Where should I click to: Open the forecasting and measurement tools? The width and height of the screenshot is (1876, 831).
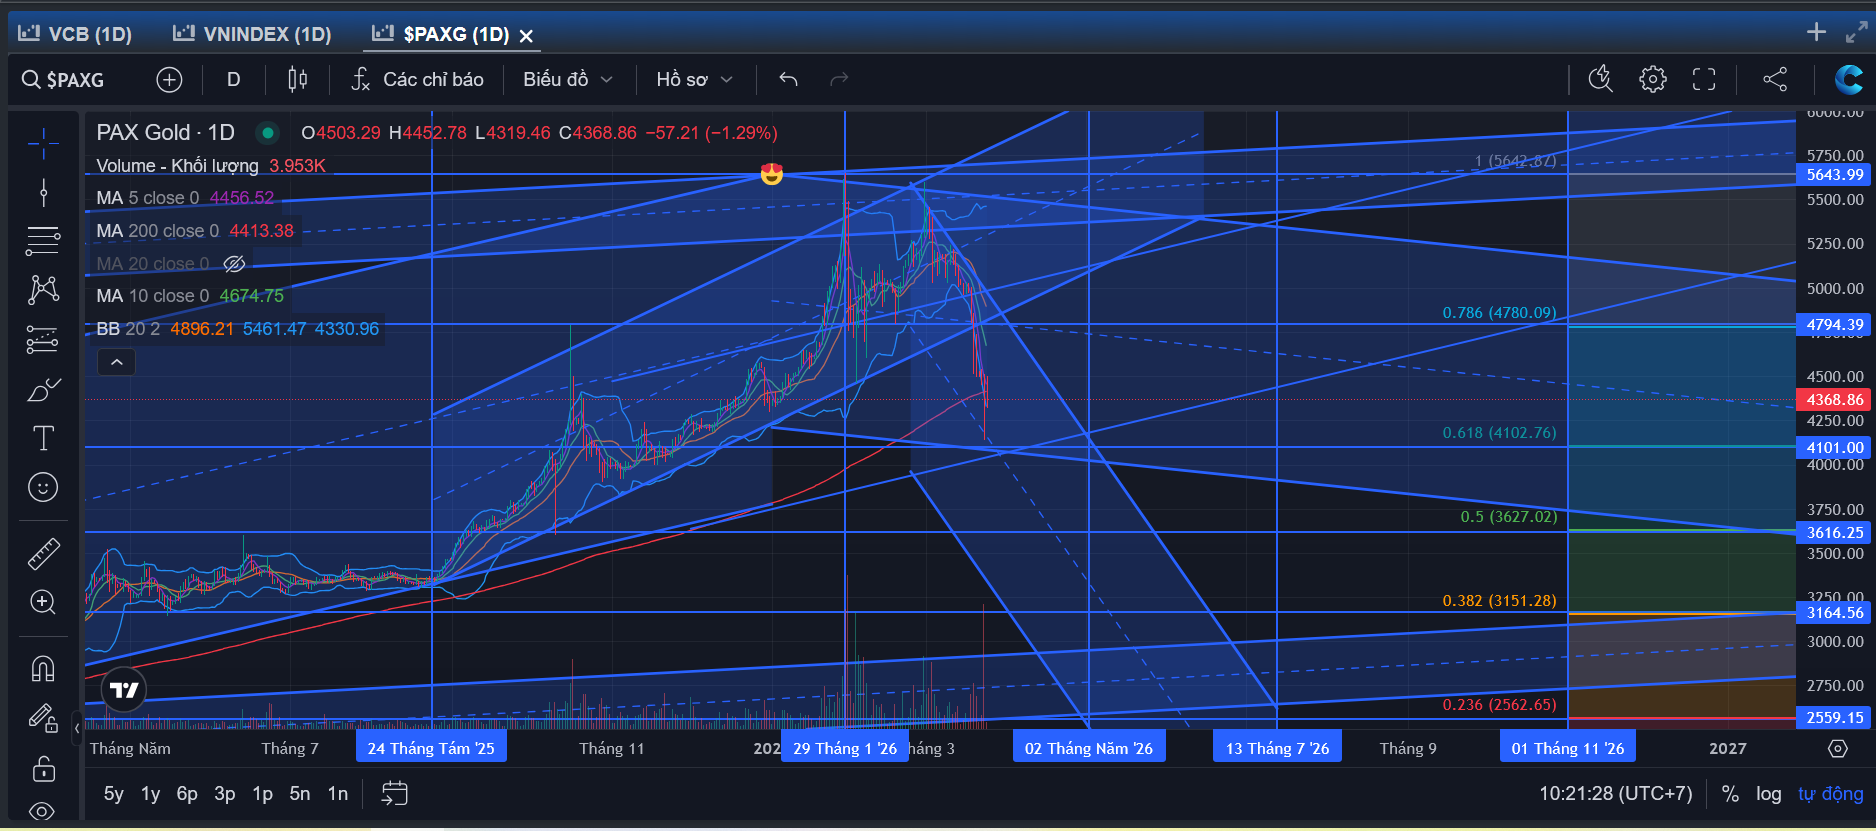tap(43, 340)
